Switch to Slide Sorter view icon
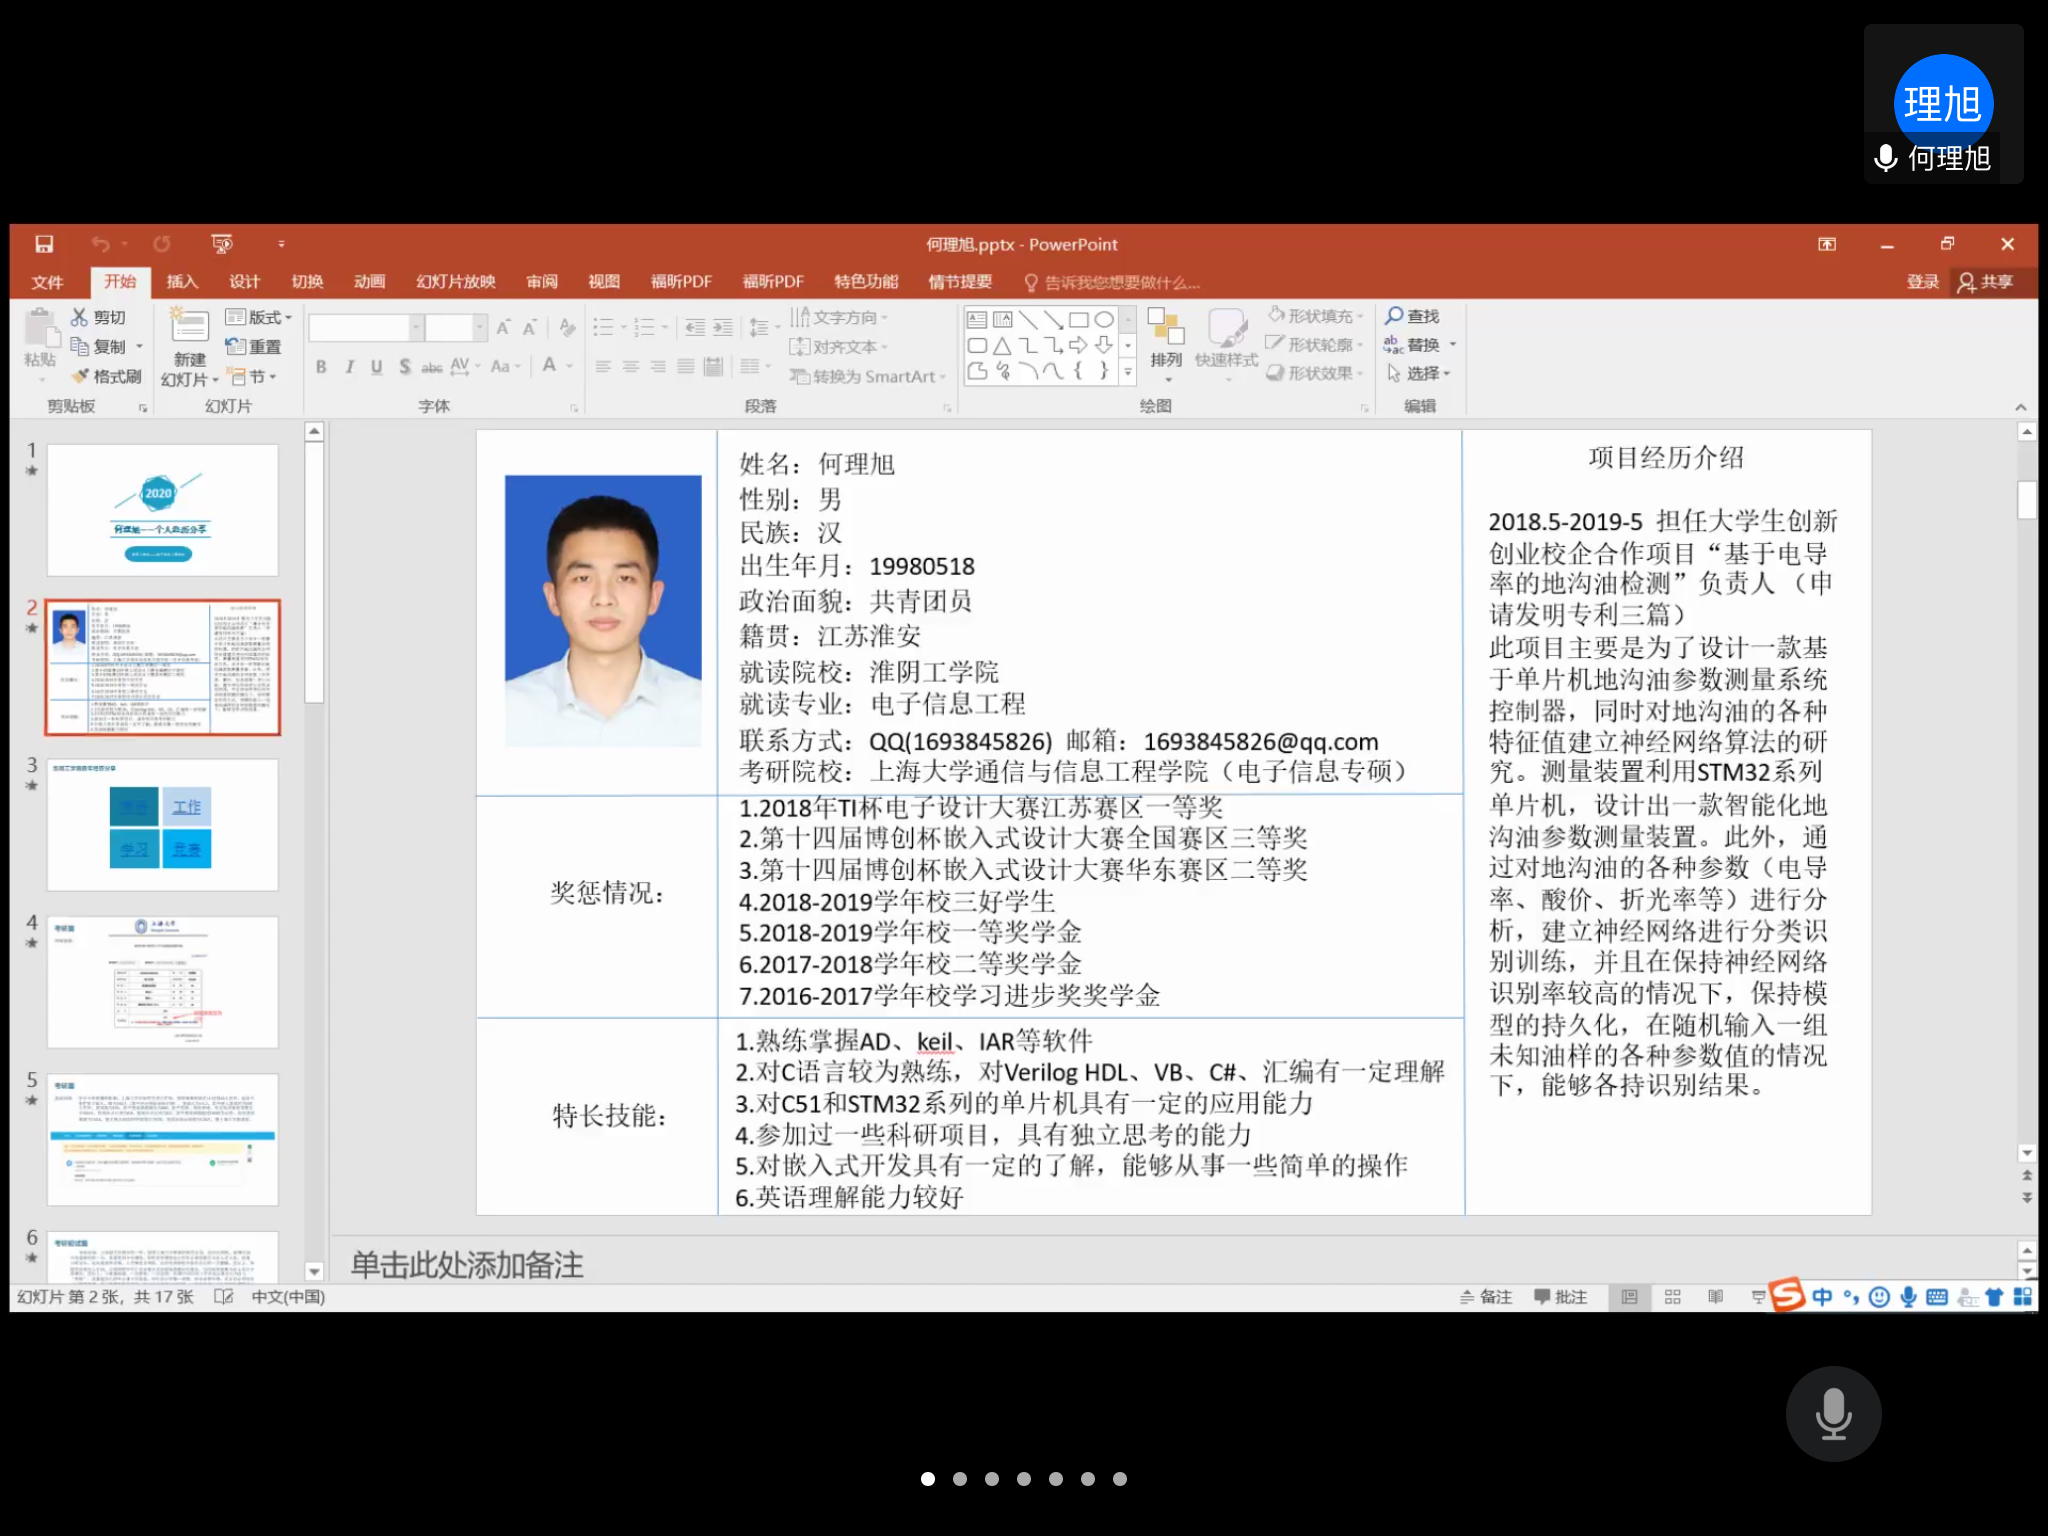 point(1672,1297)
